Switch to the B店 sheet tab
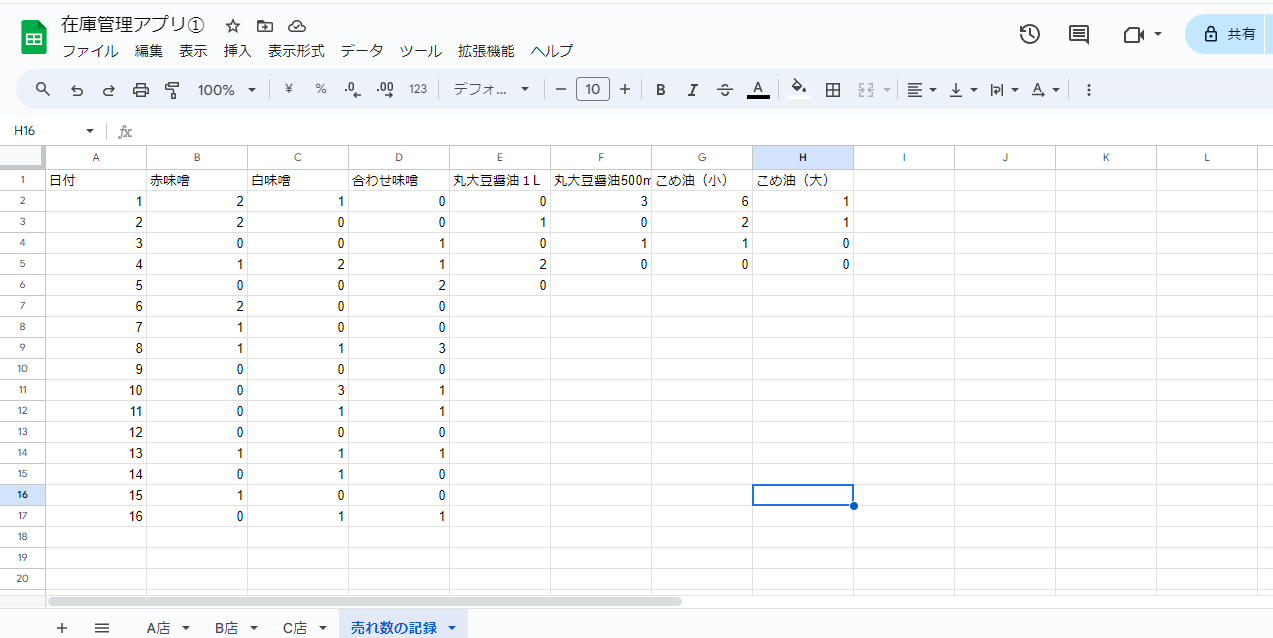1273x638 pixels. [226, 627]
